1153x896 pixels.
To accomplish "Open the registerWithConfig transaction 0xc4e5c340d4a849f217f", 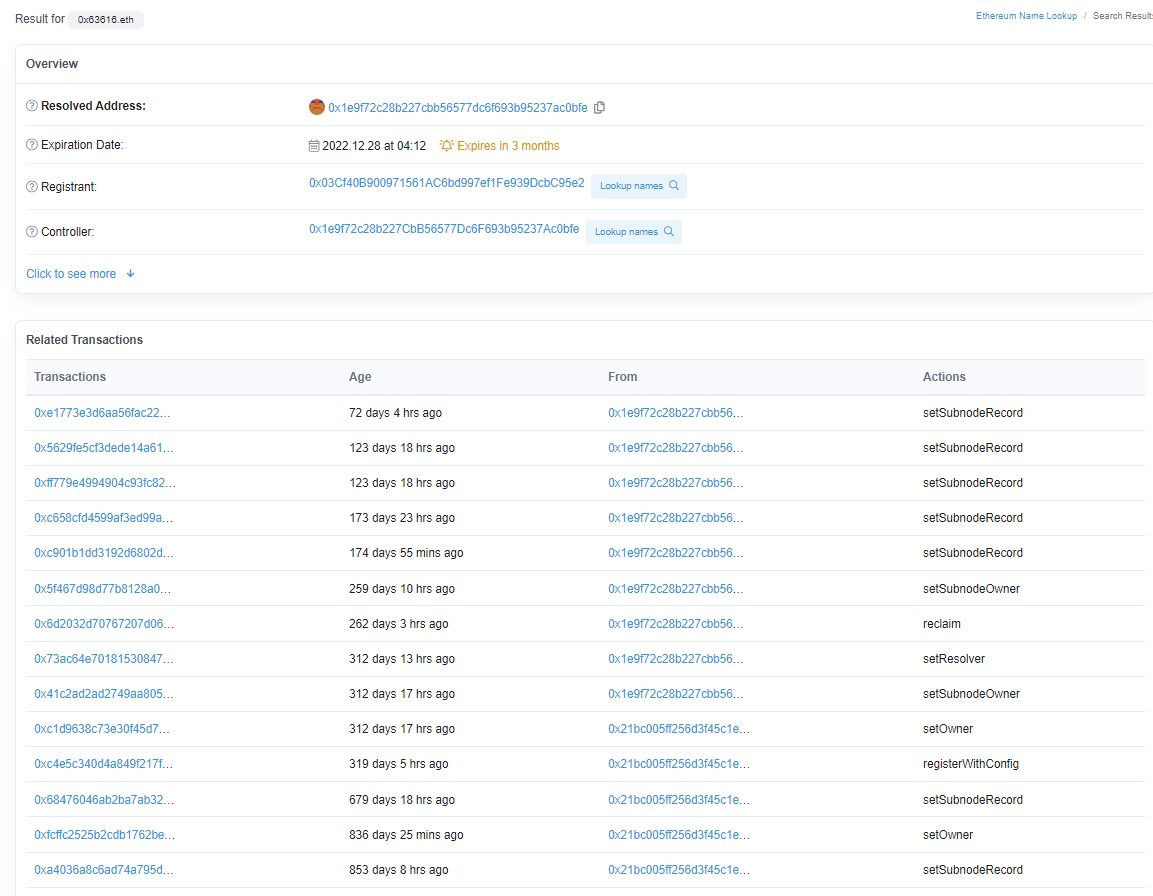I will pos(104,764).
